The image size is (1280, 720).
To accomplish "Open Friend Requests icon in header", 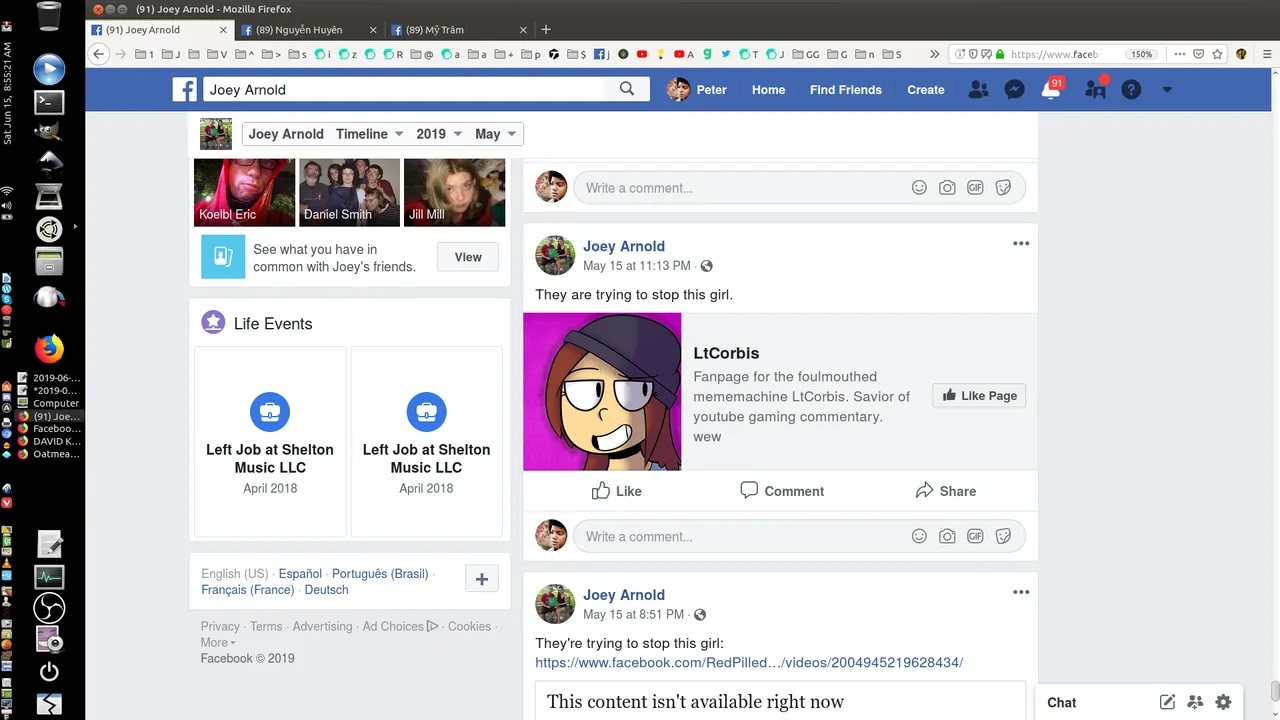I will click(978, 90).
